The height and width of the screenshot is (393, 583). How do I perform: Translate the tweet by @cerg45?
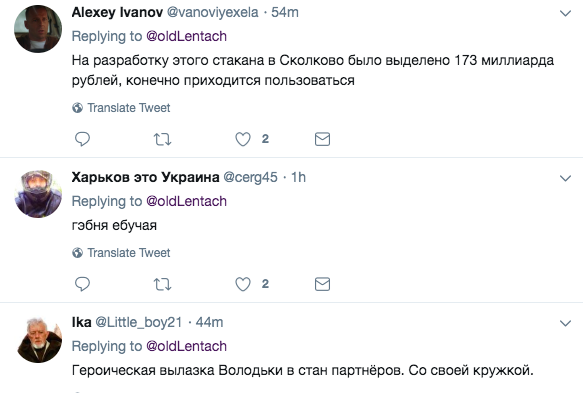(x=121, y=253)
